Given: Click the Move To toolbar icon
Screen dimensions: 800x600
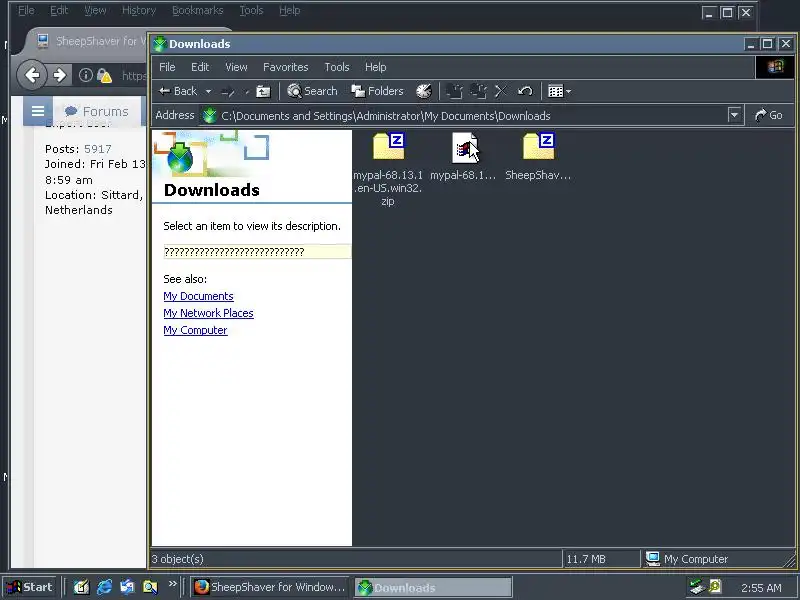Looking at the screenshot, I should point(454,92).
